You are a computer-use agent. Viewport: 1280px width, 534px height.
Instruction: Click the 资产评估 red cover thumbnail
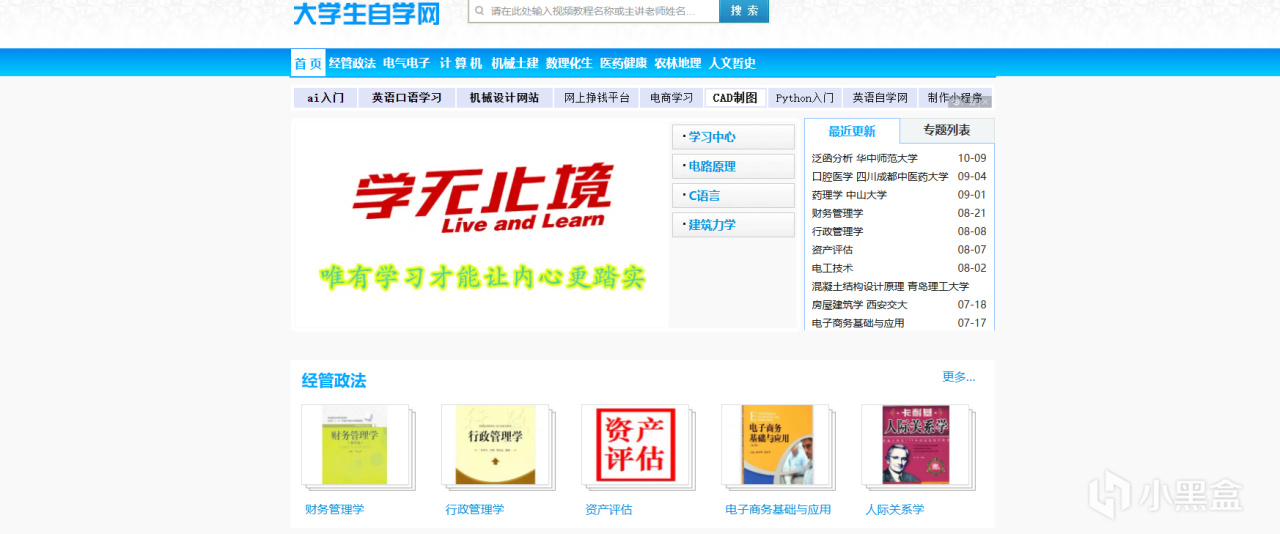pyautogui.click(x=636, y=445)
